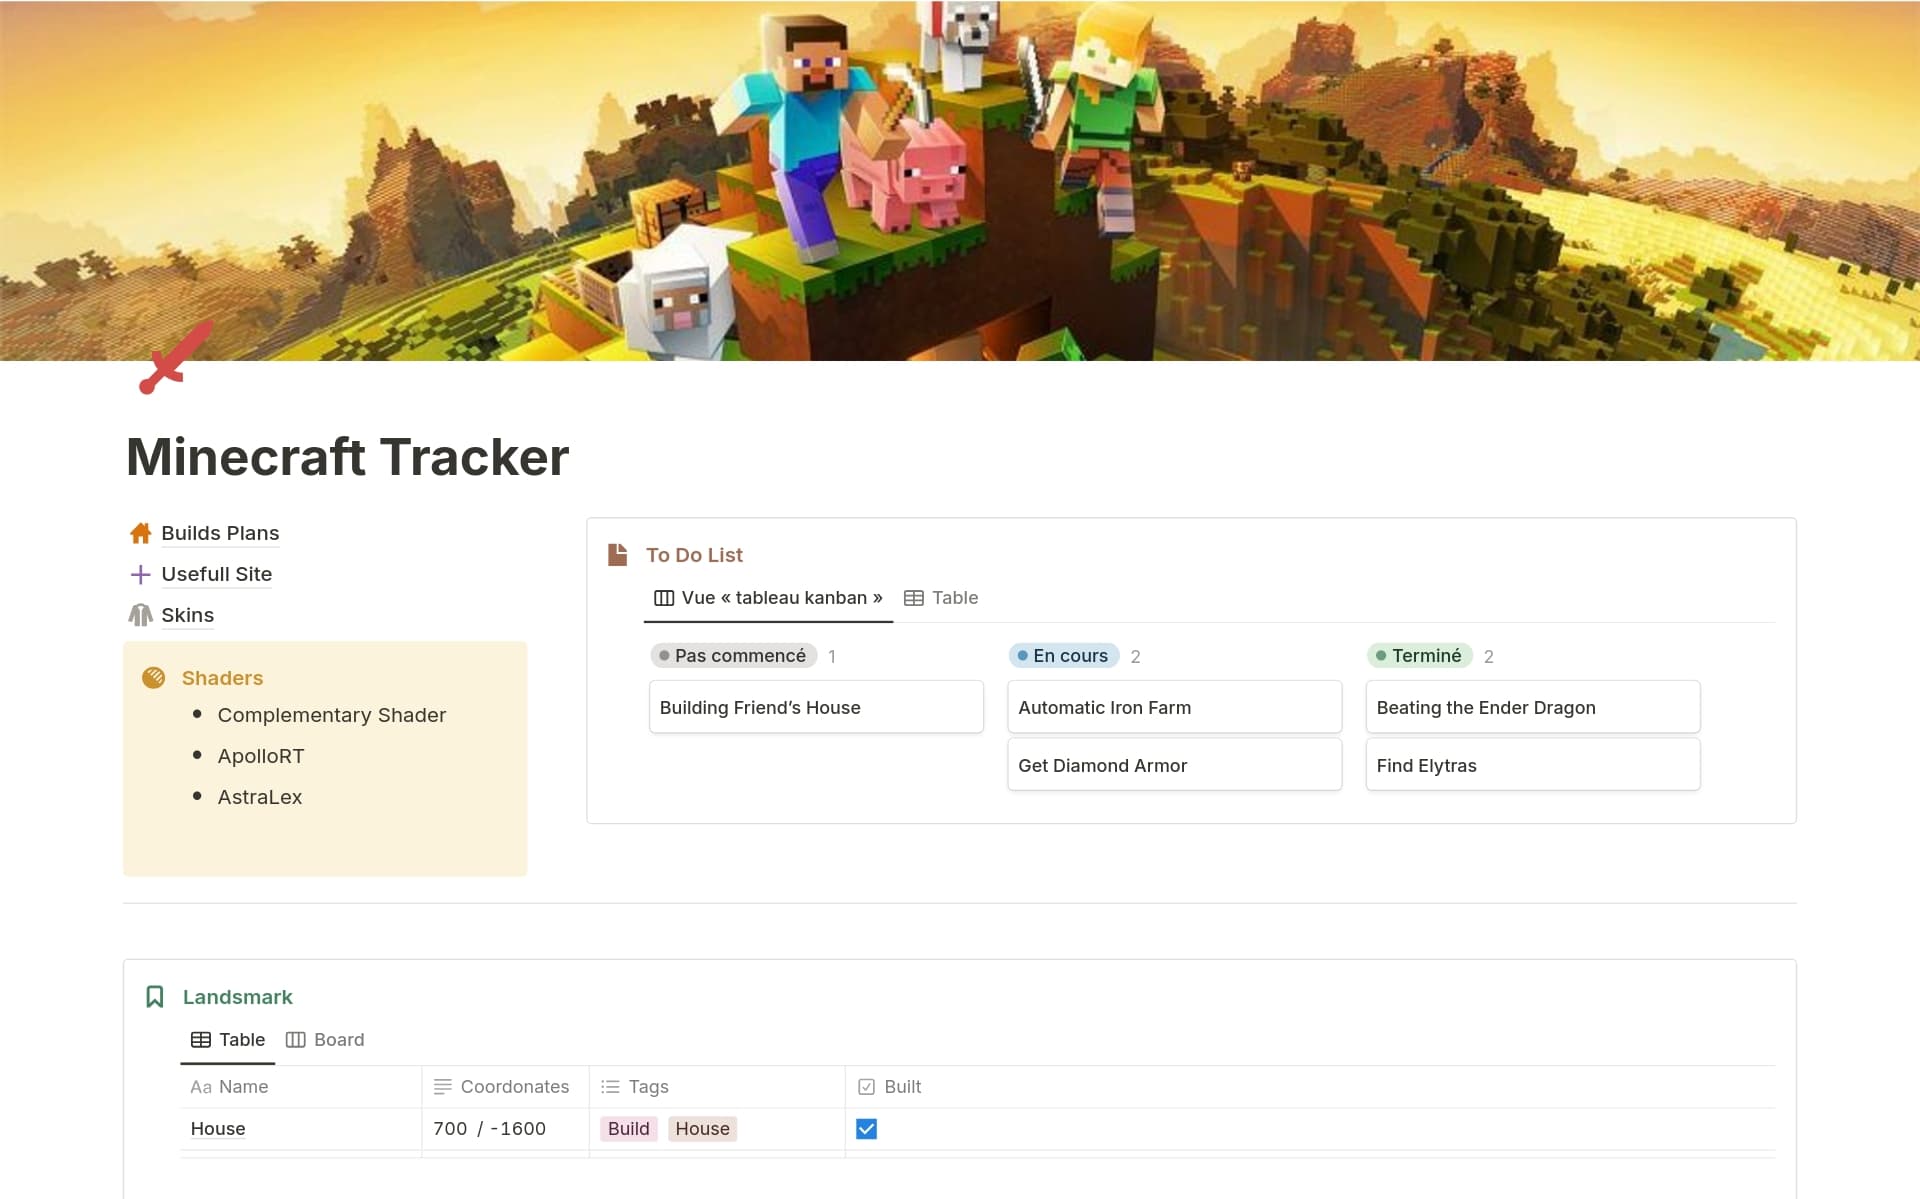This screenshot has width=1920, height=1199.
Task: Open the Get Diamond Armor card
Action: 1174,766
